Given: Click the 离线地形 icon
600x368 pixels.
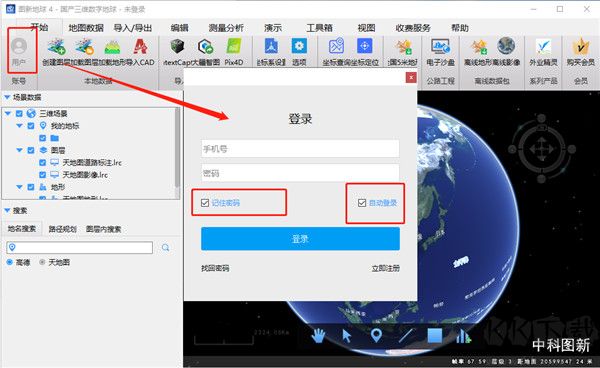Looking at the screenshot, I should point(478,47).
